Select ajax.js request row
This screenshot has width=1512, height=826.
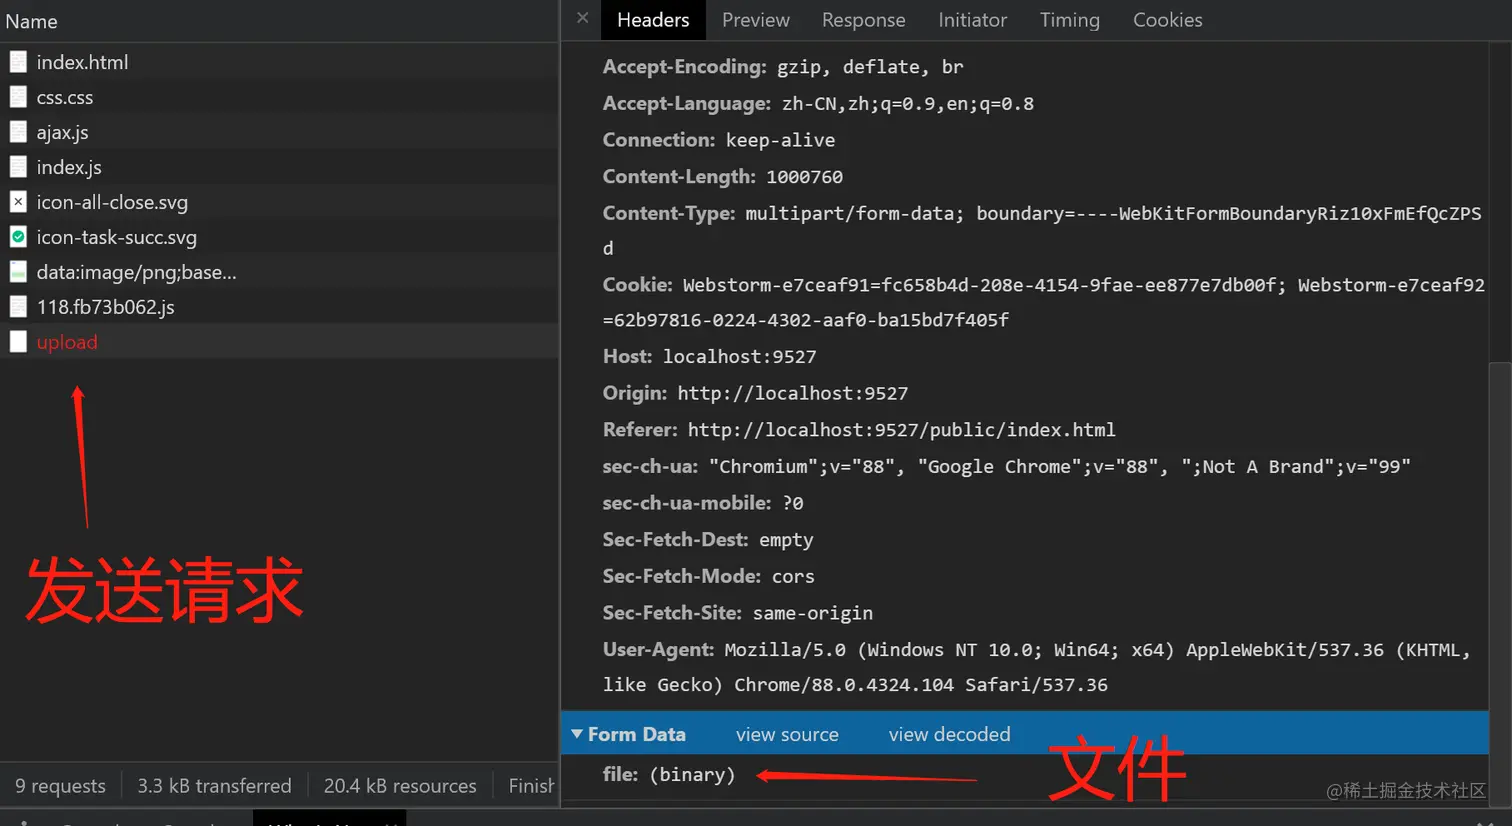(279, 132)
